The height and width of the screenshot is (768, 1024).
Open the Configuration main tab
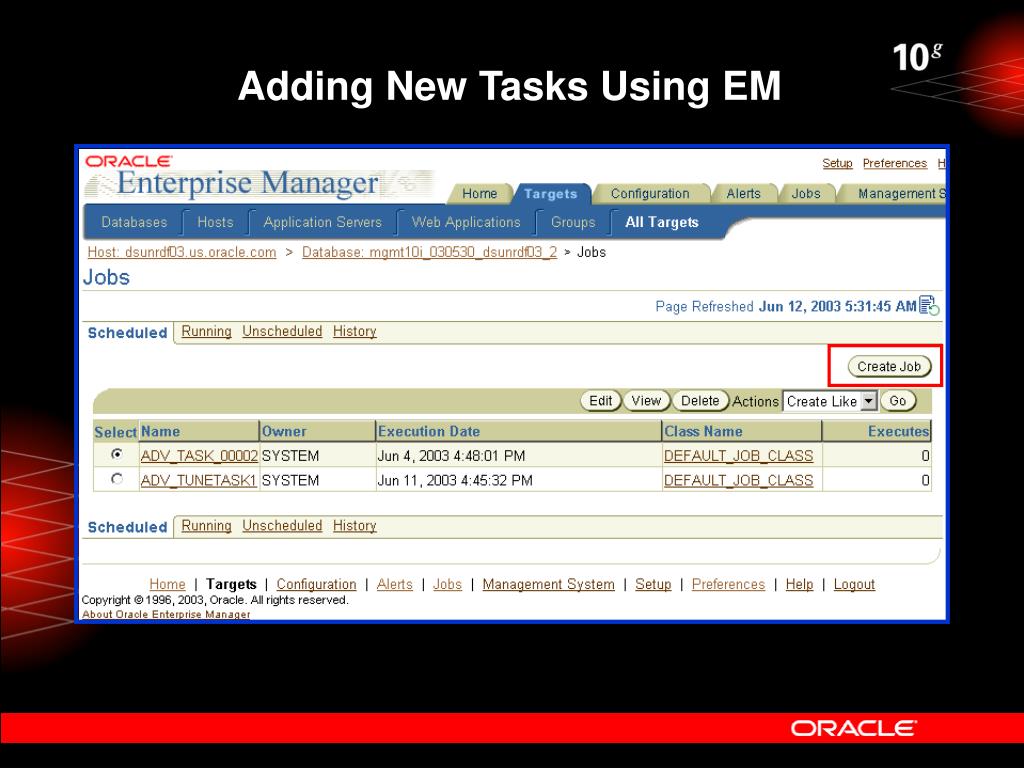click(x=650, y=194)
